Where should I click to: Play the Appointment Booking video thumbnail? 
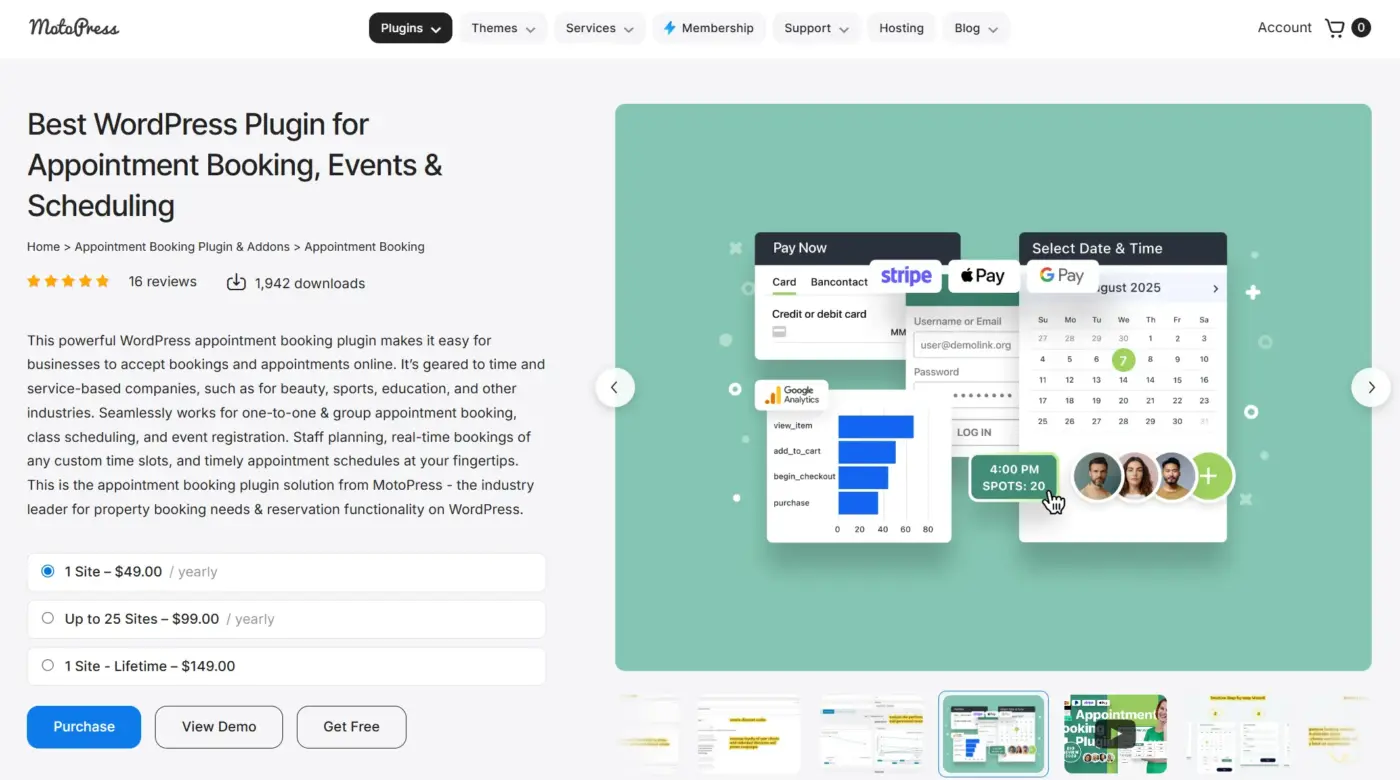[1115, 734]
